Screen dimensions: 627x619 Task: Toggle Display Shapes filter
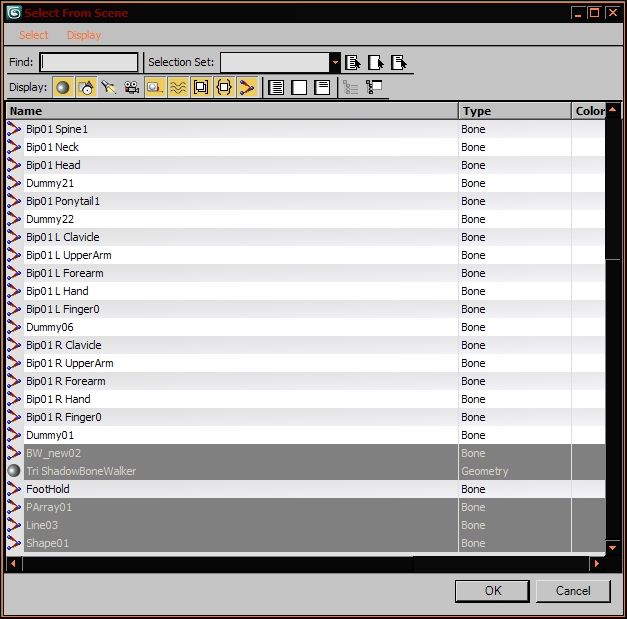pyautogui.click(x=86, y=87)
